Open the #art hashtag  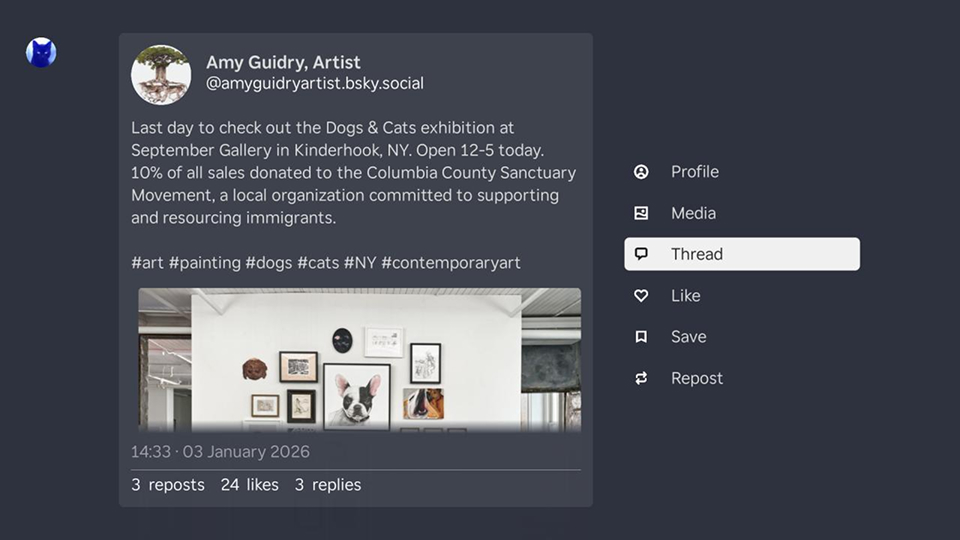pos(147,263)
